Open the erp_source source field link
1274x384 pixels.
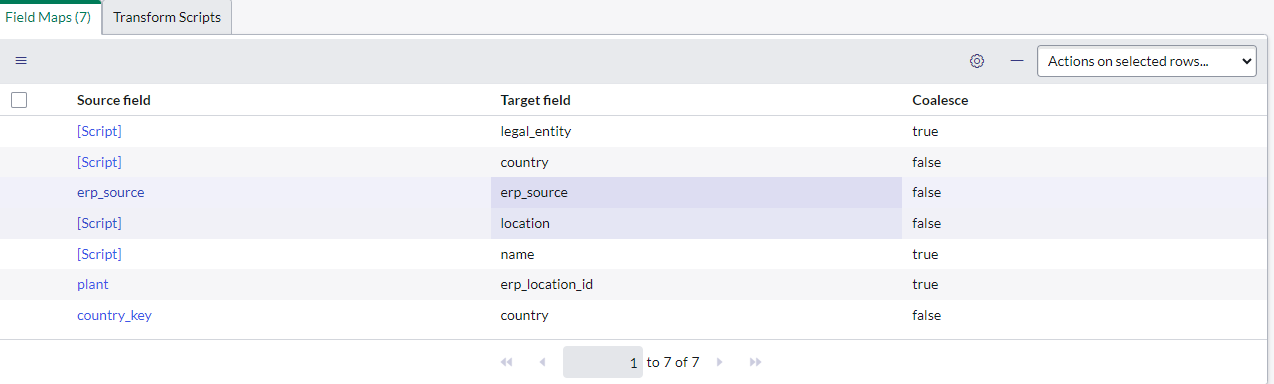point(110,192)
